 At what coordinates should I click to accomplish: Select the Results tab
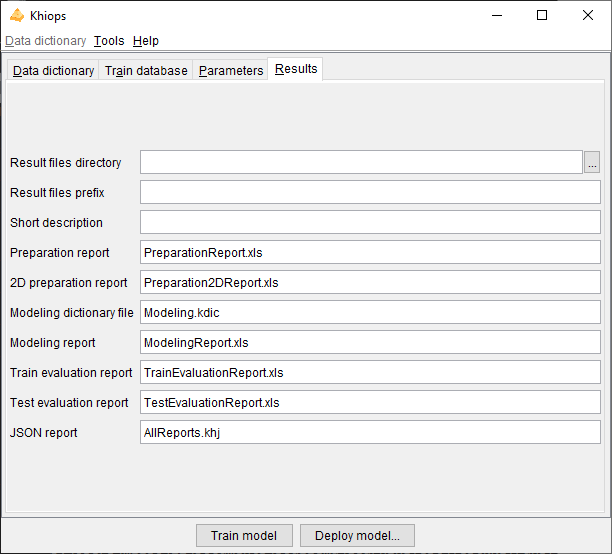pyautogui.click(x=296, y=69)
